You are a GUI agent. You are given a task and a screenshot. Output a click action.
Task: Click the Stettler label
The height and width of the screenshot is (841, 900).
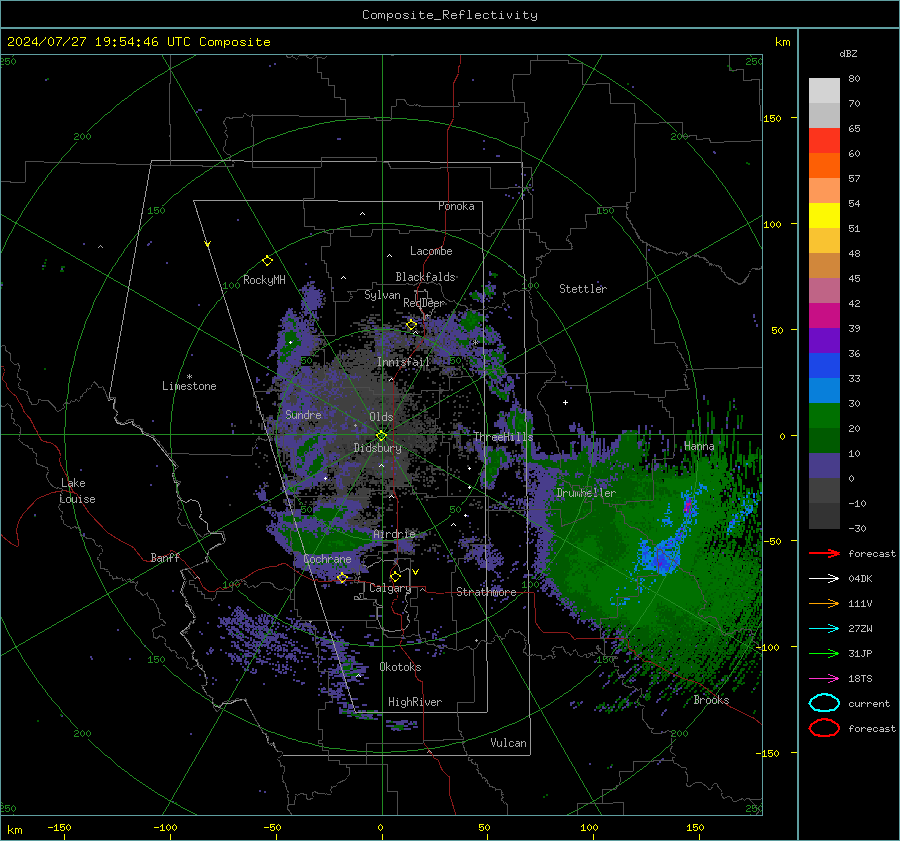583,289
